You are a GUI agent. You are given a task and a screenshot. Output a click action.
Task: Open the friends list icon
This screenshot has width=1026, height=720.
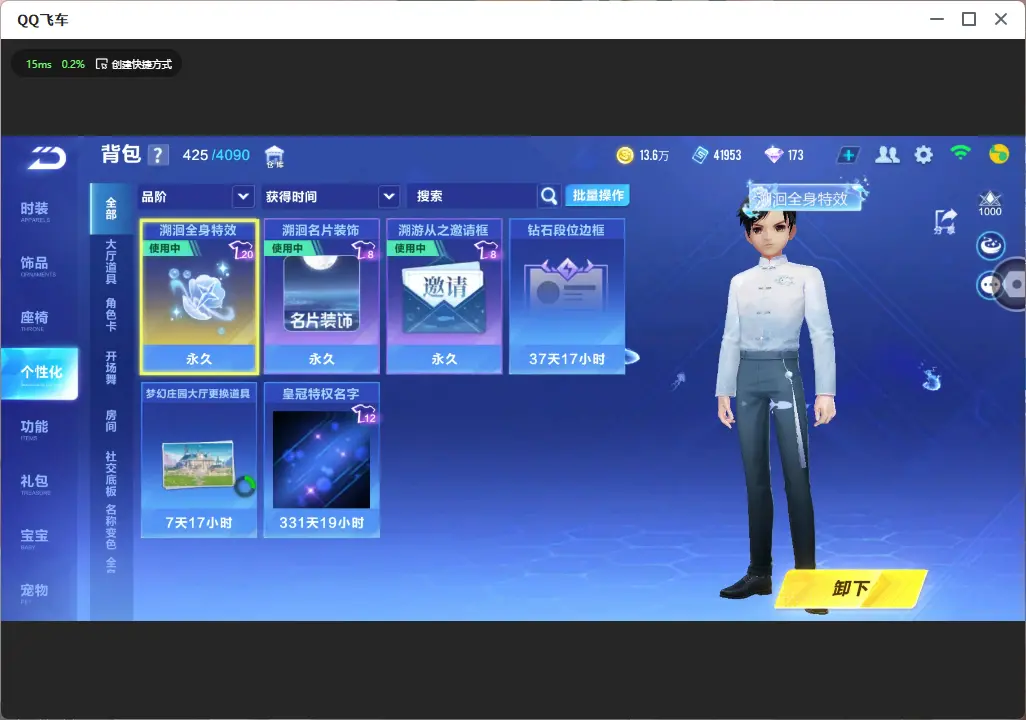point(887,155)
